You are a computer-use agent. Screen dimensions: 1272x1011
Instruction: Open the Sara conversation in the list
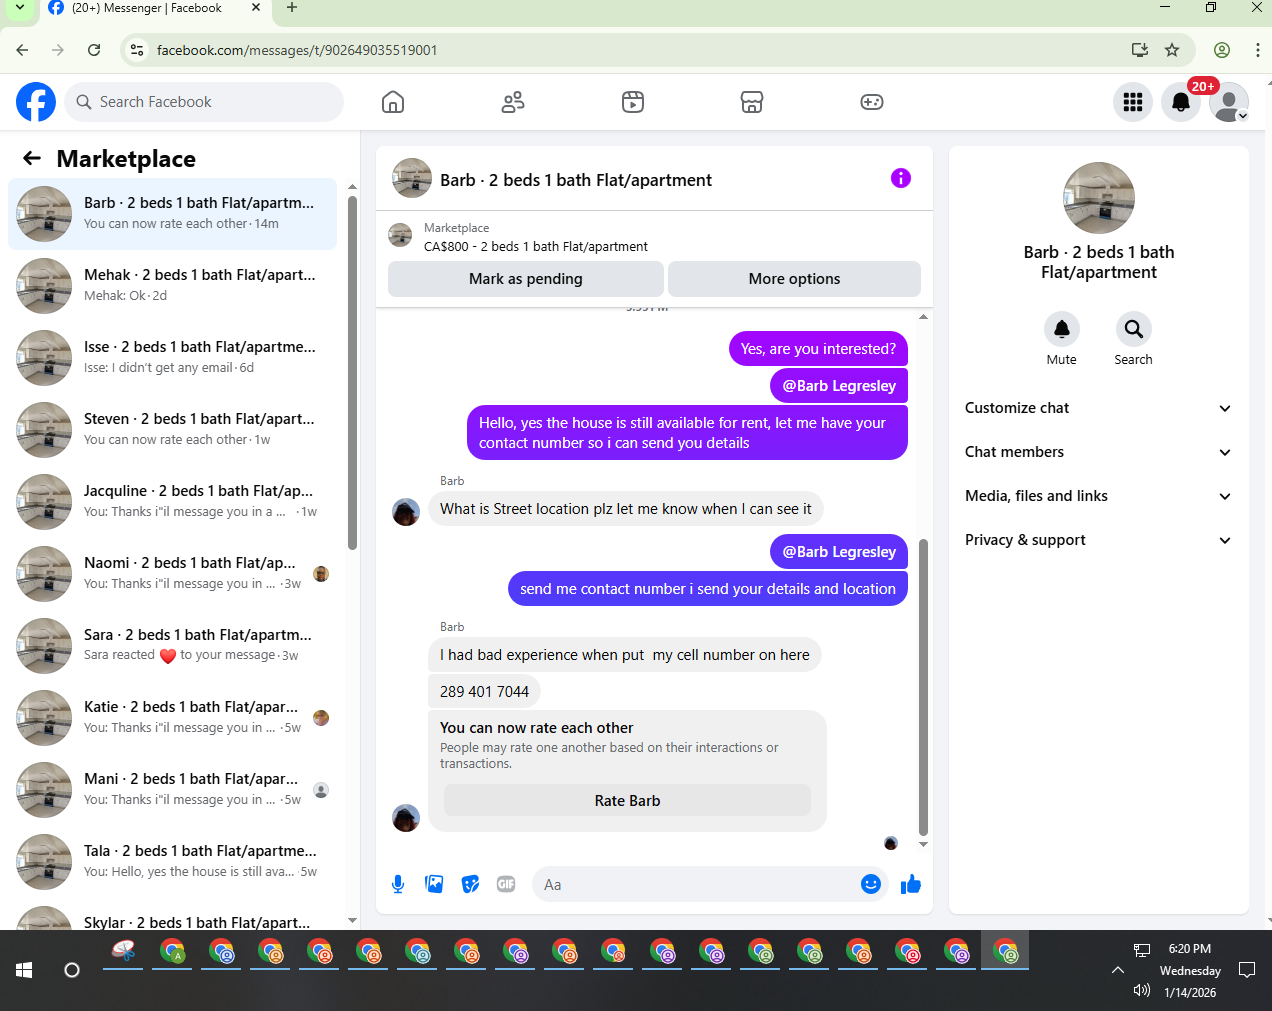[x=172, y=646]
